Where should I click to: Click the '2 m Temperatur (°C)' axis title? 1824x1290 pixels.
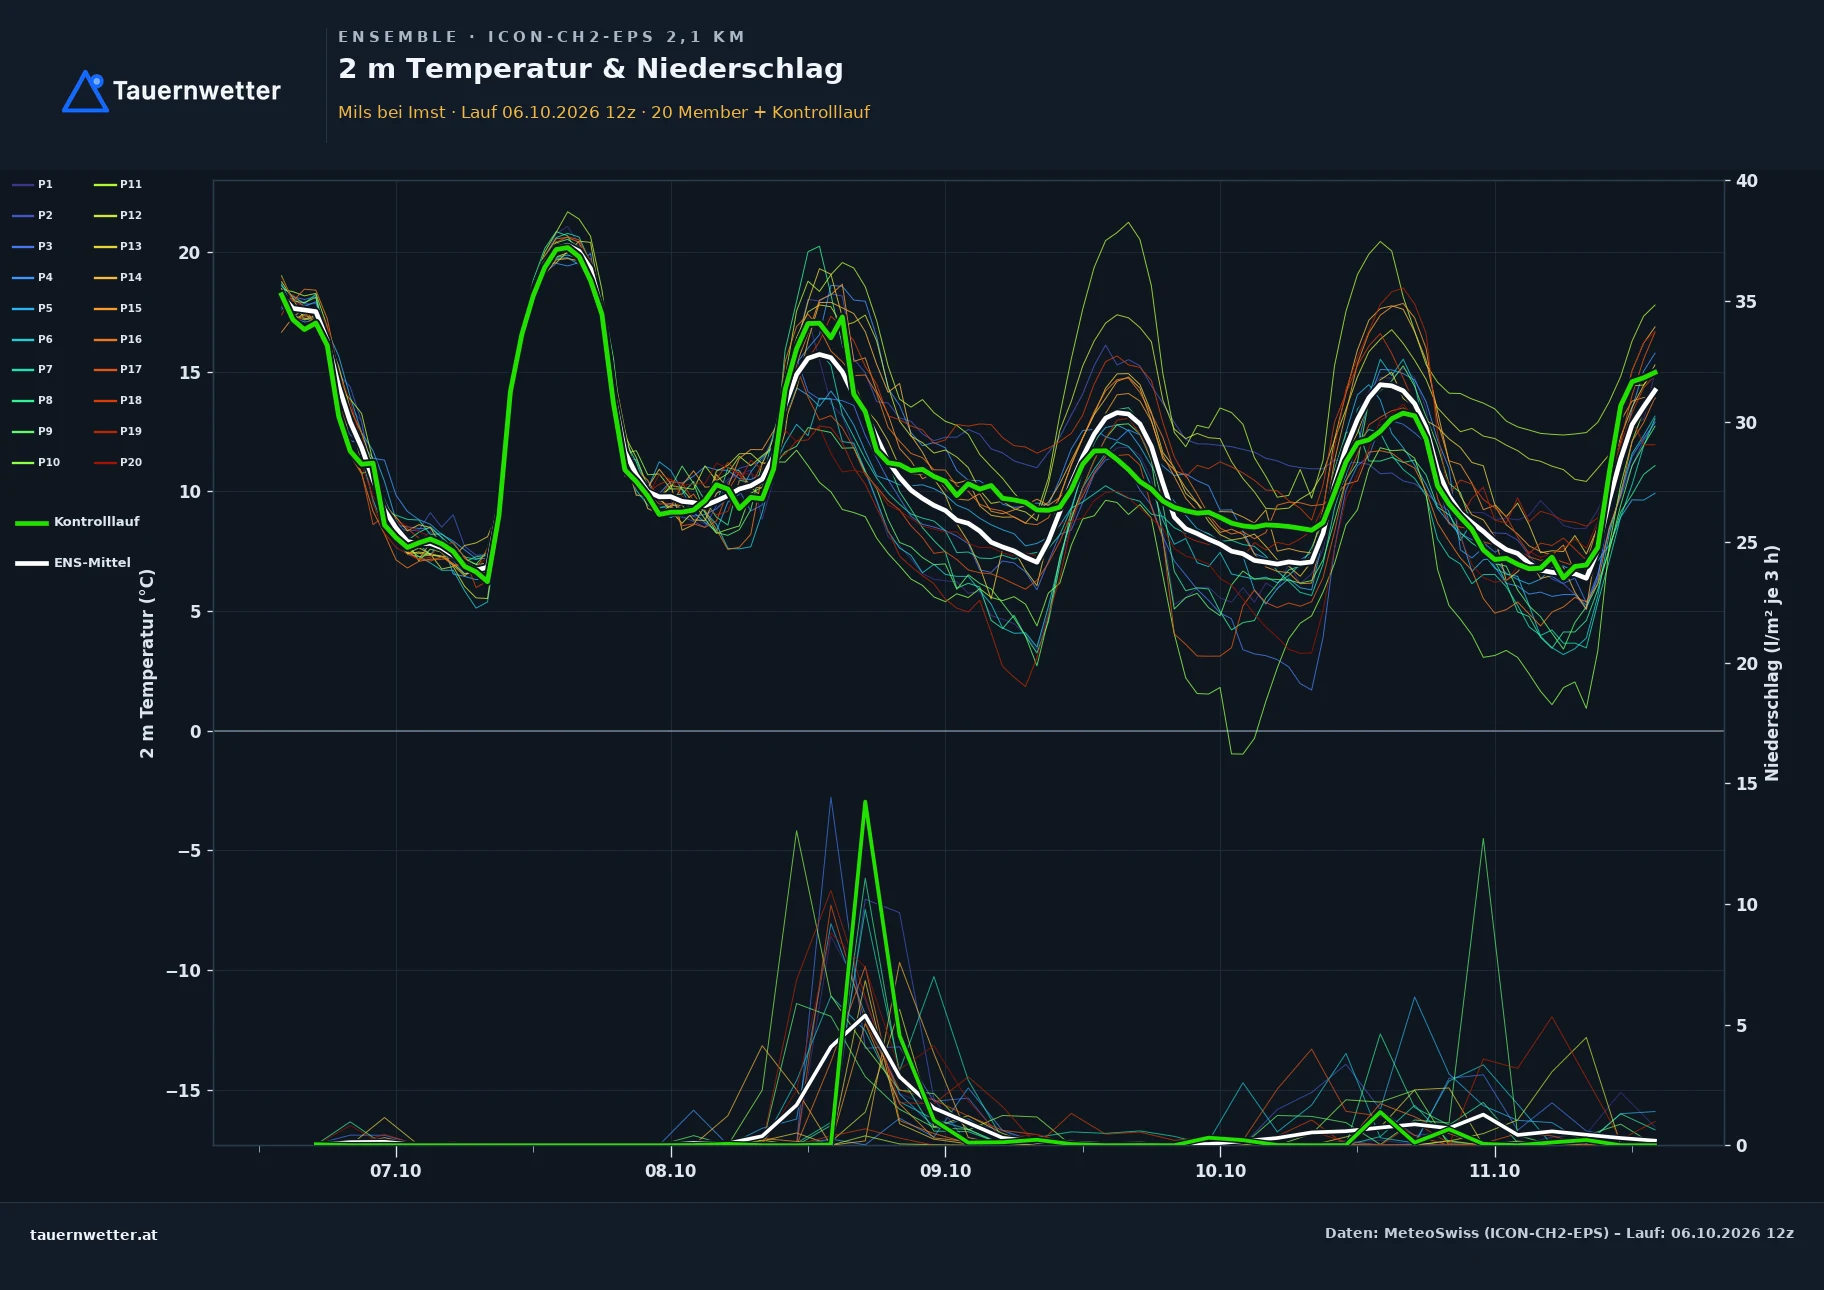(147, 663)
